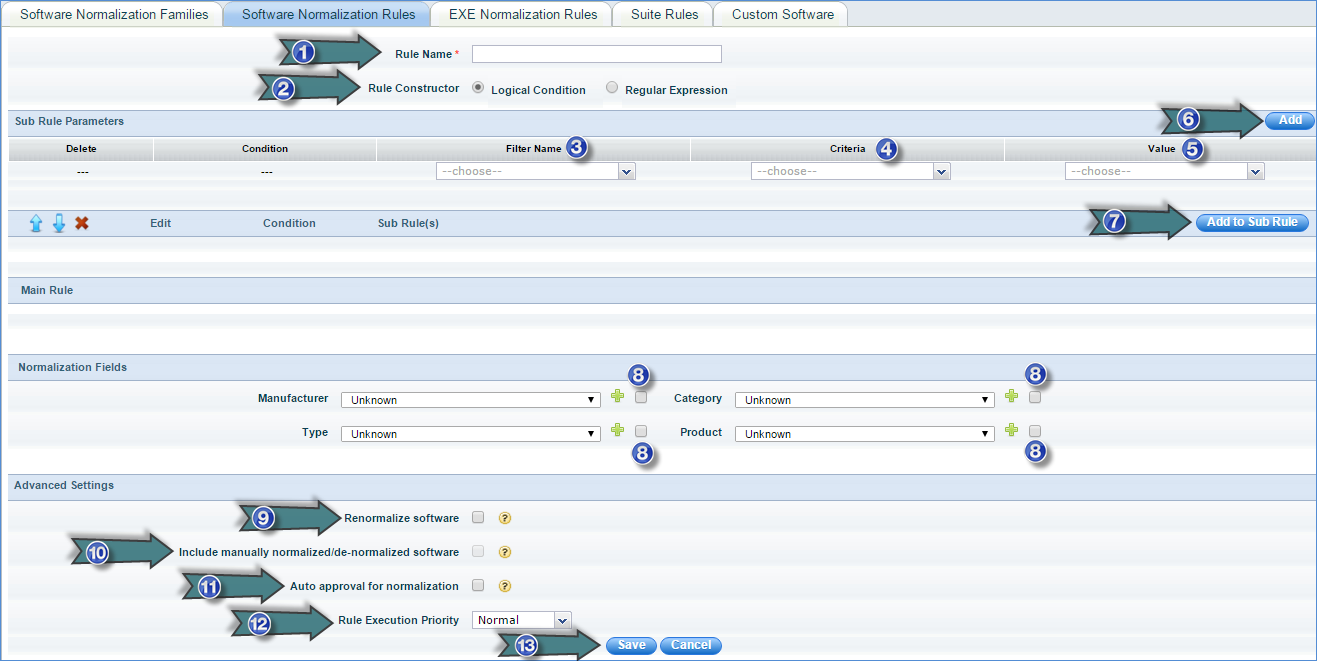Viewport: 1317px width, 661px height.
Task: Select the Regular Expression radio button
Action: [612, 88]
